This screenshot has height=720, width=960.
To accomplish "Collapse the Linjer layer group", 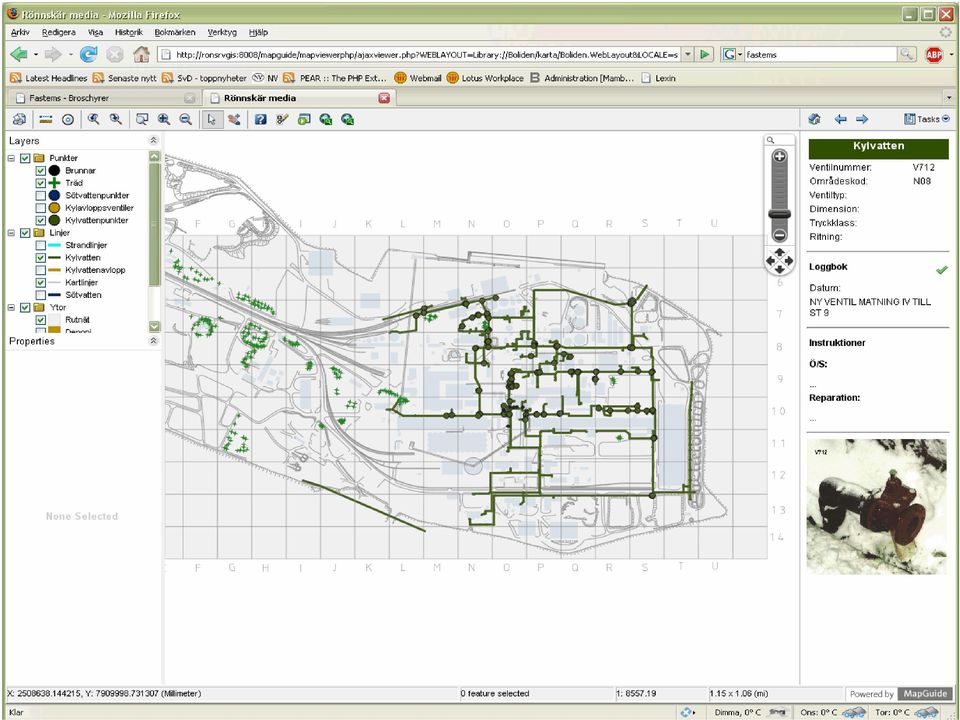I will coord(11,233).
